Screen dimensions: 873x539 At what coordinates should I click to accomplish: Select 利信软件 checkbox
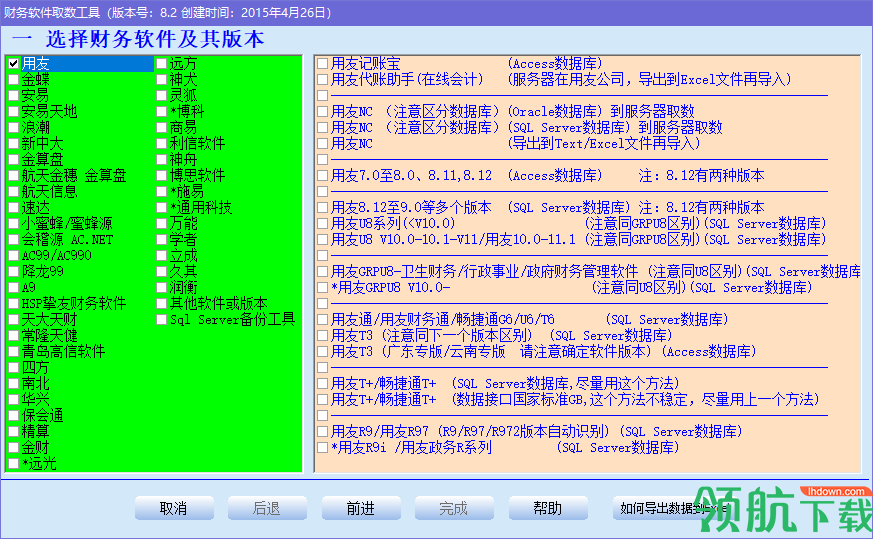coord(161,144)
